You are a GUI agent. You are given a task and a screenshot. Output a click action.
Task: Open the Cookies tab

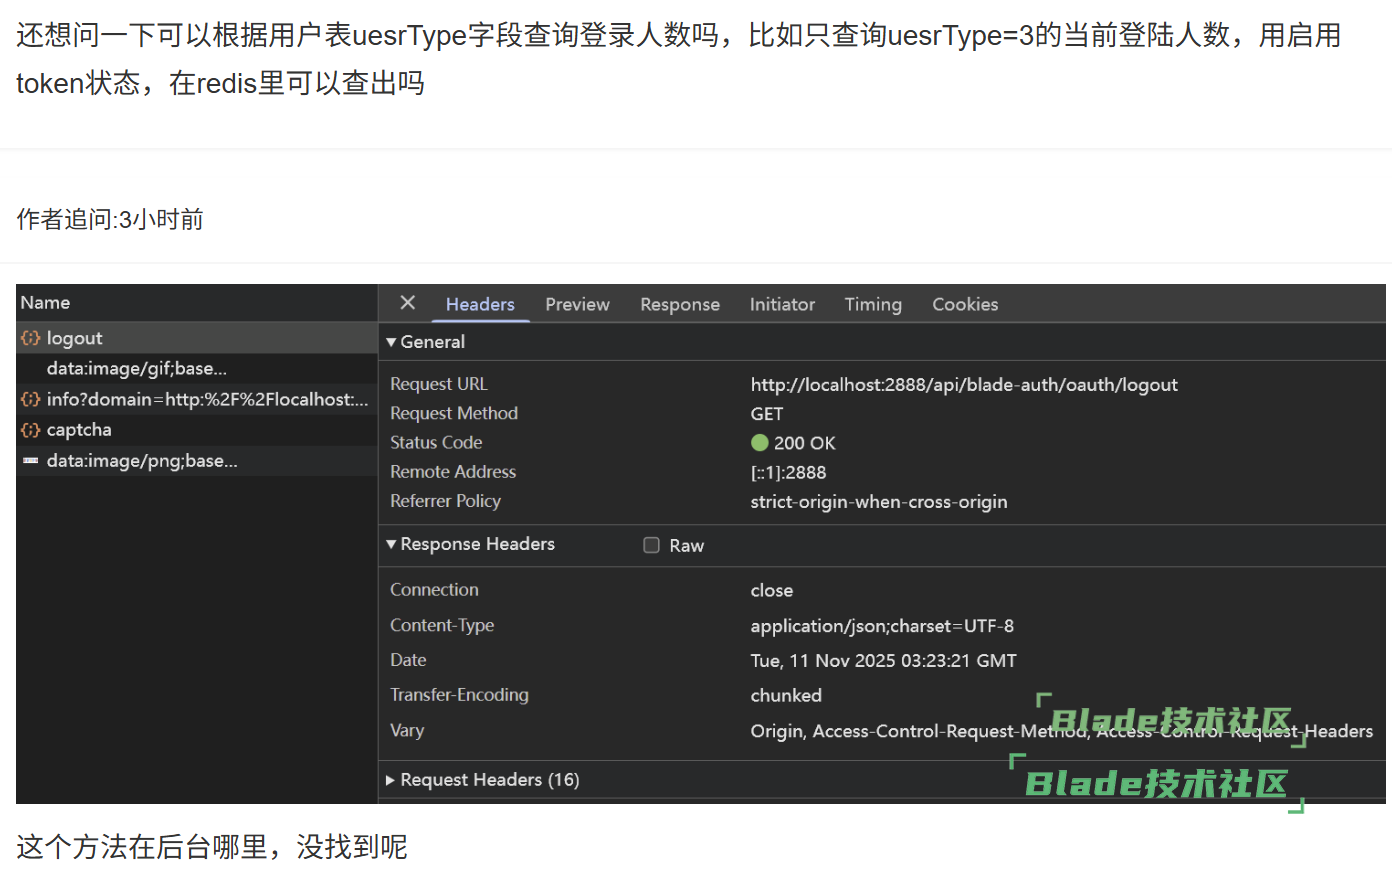pos(965,304)
